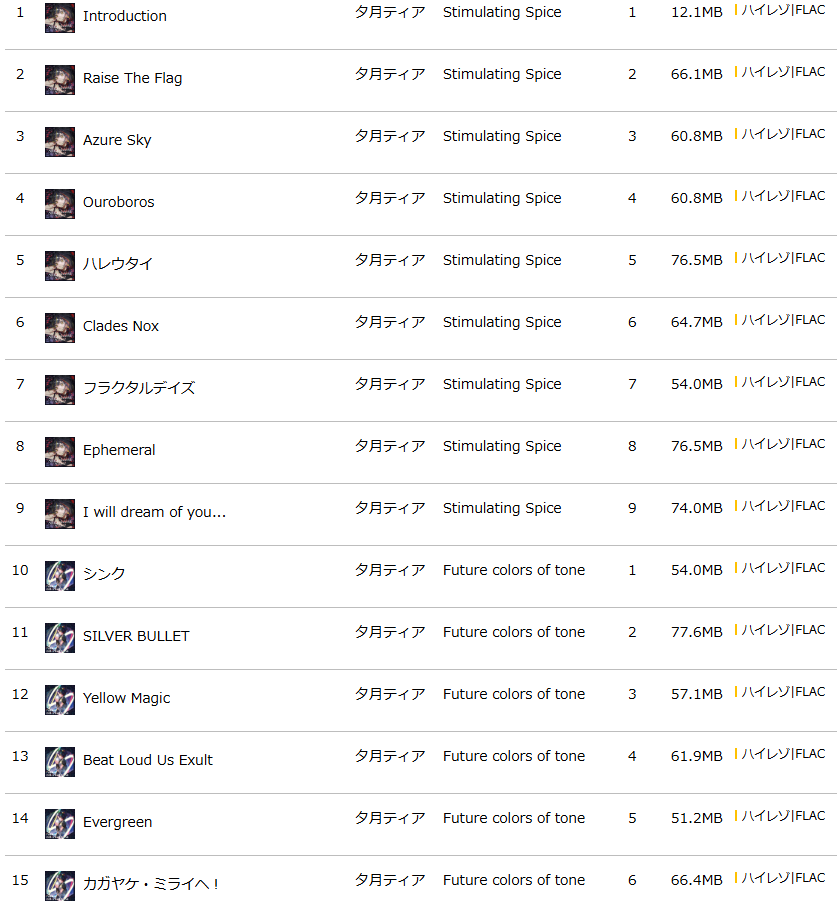Open the ハレウタイ track cover thumbnail
This screenshot has height=903, width=837.
click(x=59, y=265)
